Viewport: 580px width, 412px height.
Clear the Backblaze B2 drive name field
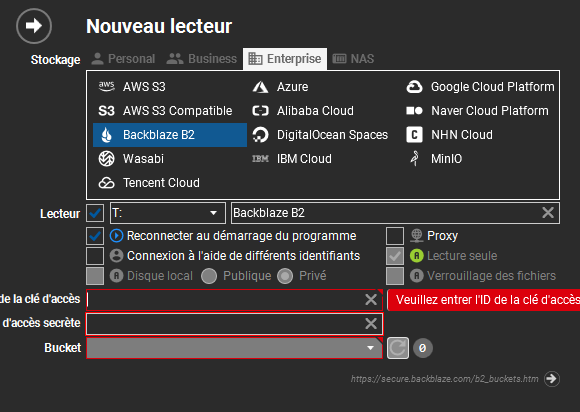(x=548, y=213)
